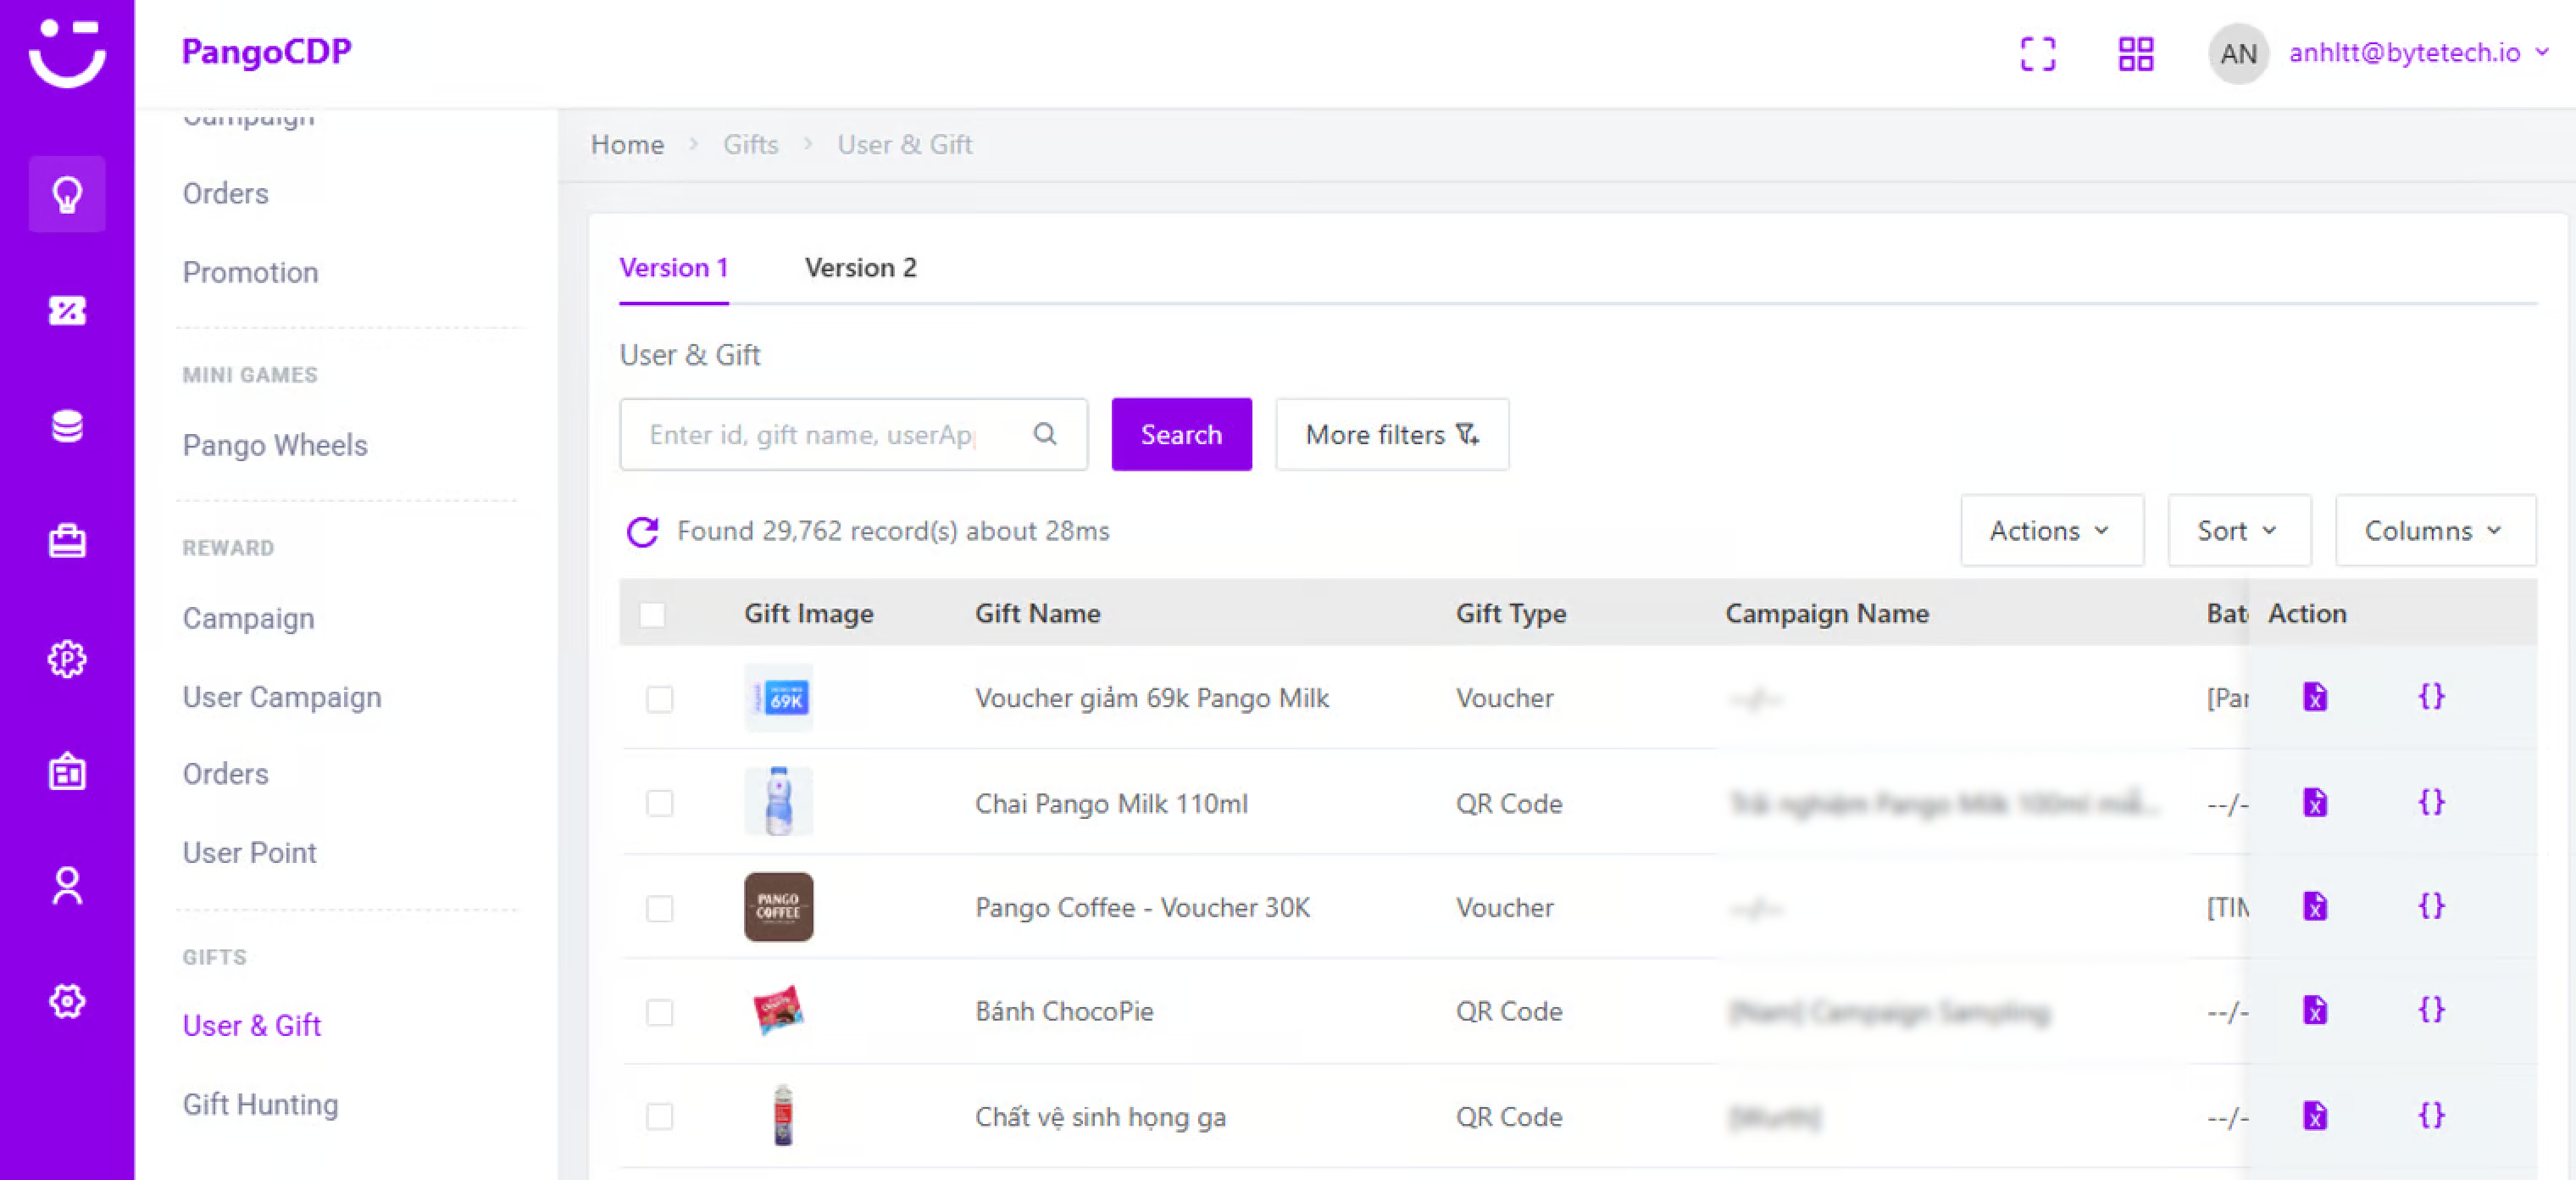Click the More filters button
Viewport: 2576px width, 1180px height.
tap(1392, 434)
